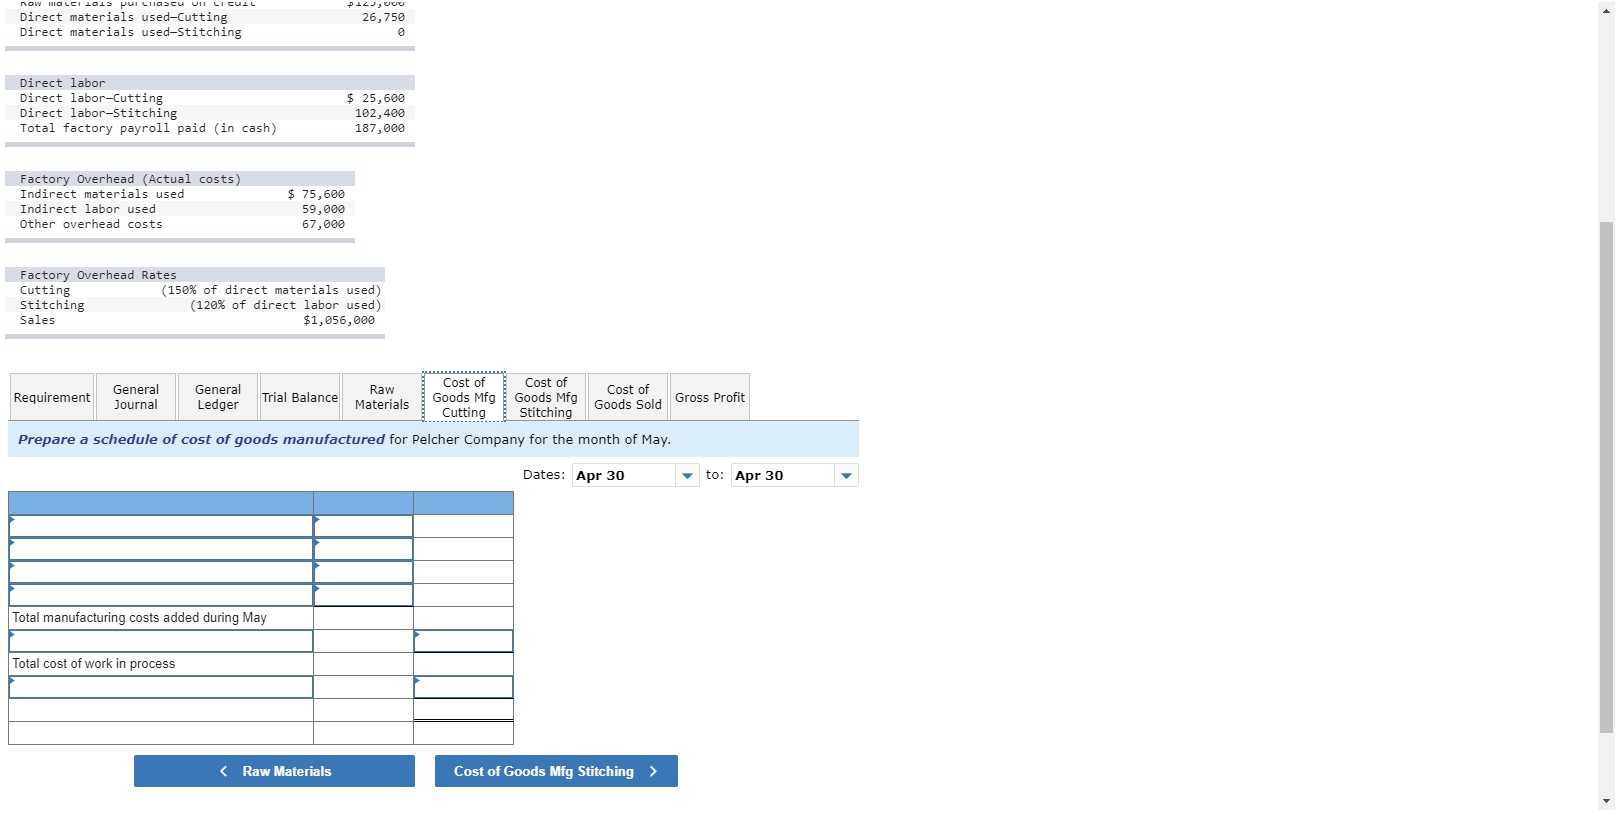Click first row middle amount cell
This screenshot has height=814, width=1617.
363,526
